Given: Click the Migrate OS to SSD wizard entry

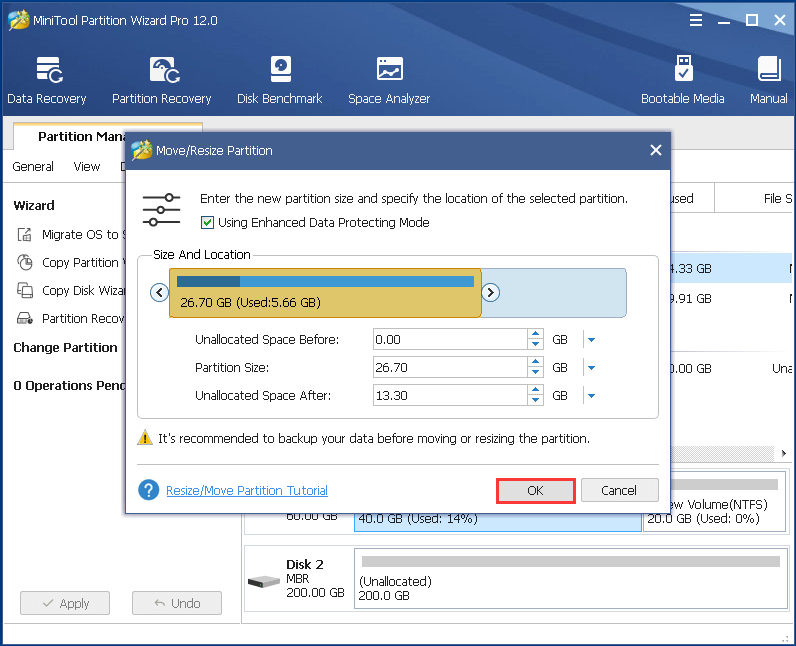Looking at the screenshot, I should 71,234.
